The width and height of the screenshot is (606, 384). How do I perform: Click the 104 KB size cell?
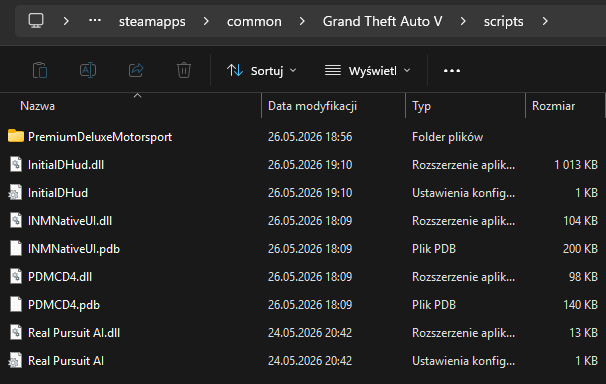[580, 221]
